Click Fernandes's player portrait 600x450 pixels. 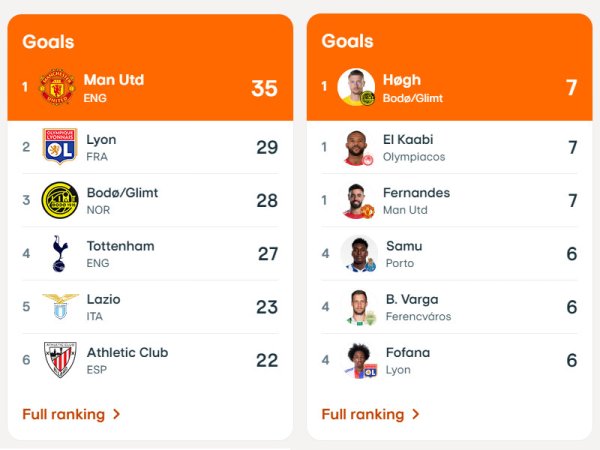coord(359,201)
